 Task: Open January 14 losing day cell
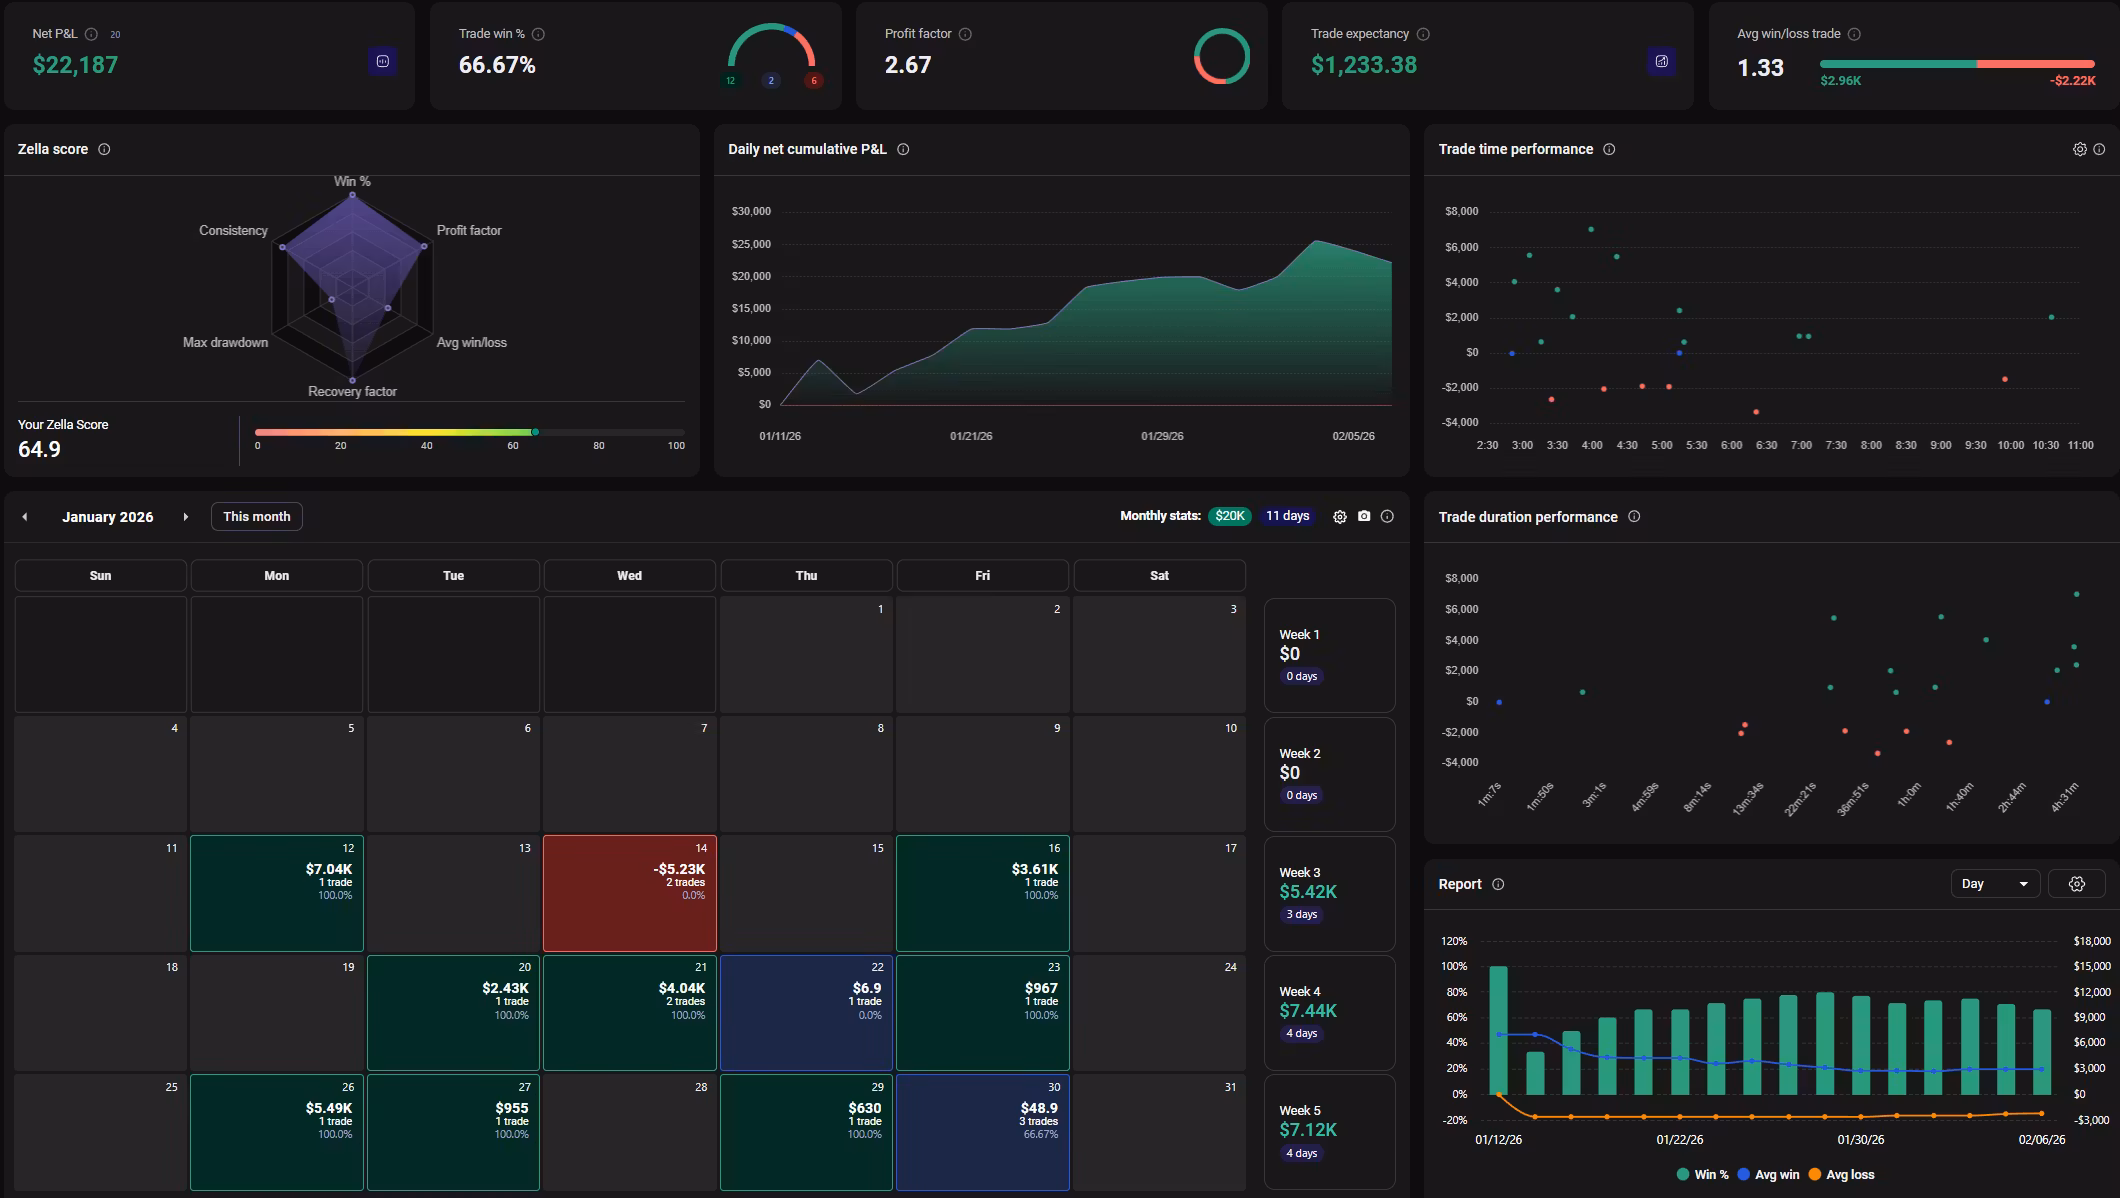point(629,893)
